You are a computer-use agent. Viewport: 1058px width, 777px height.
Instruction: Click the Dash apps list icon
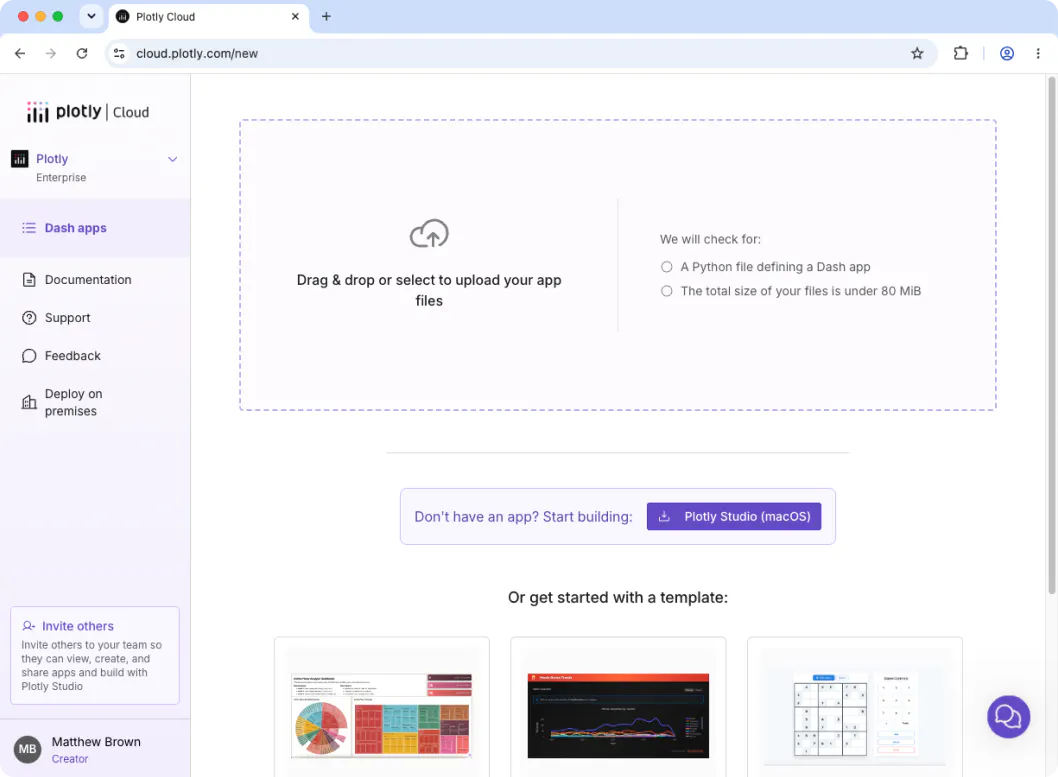pyautogui.click(x=29, y=228)
